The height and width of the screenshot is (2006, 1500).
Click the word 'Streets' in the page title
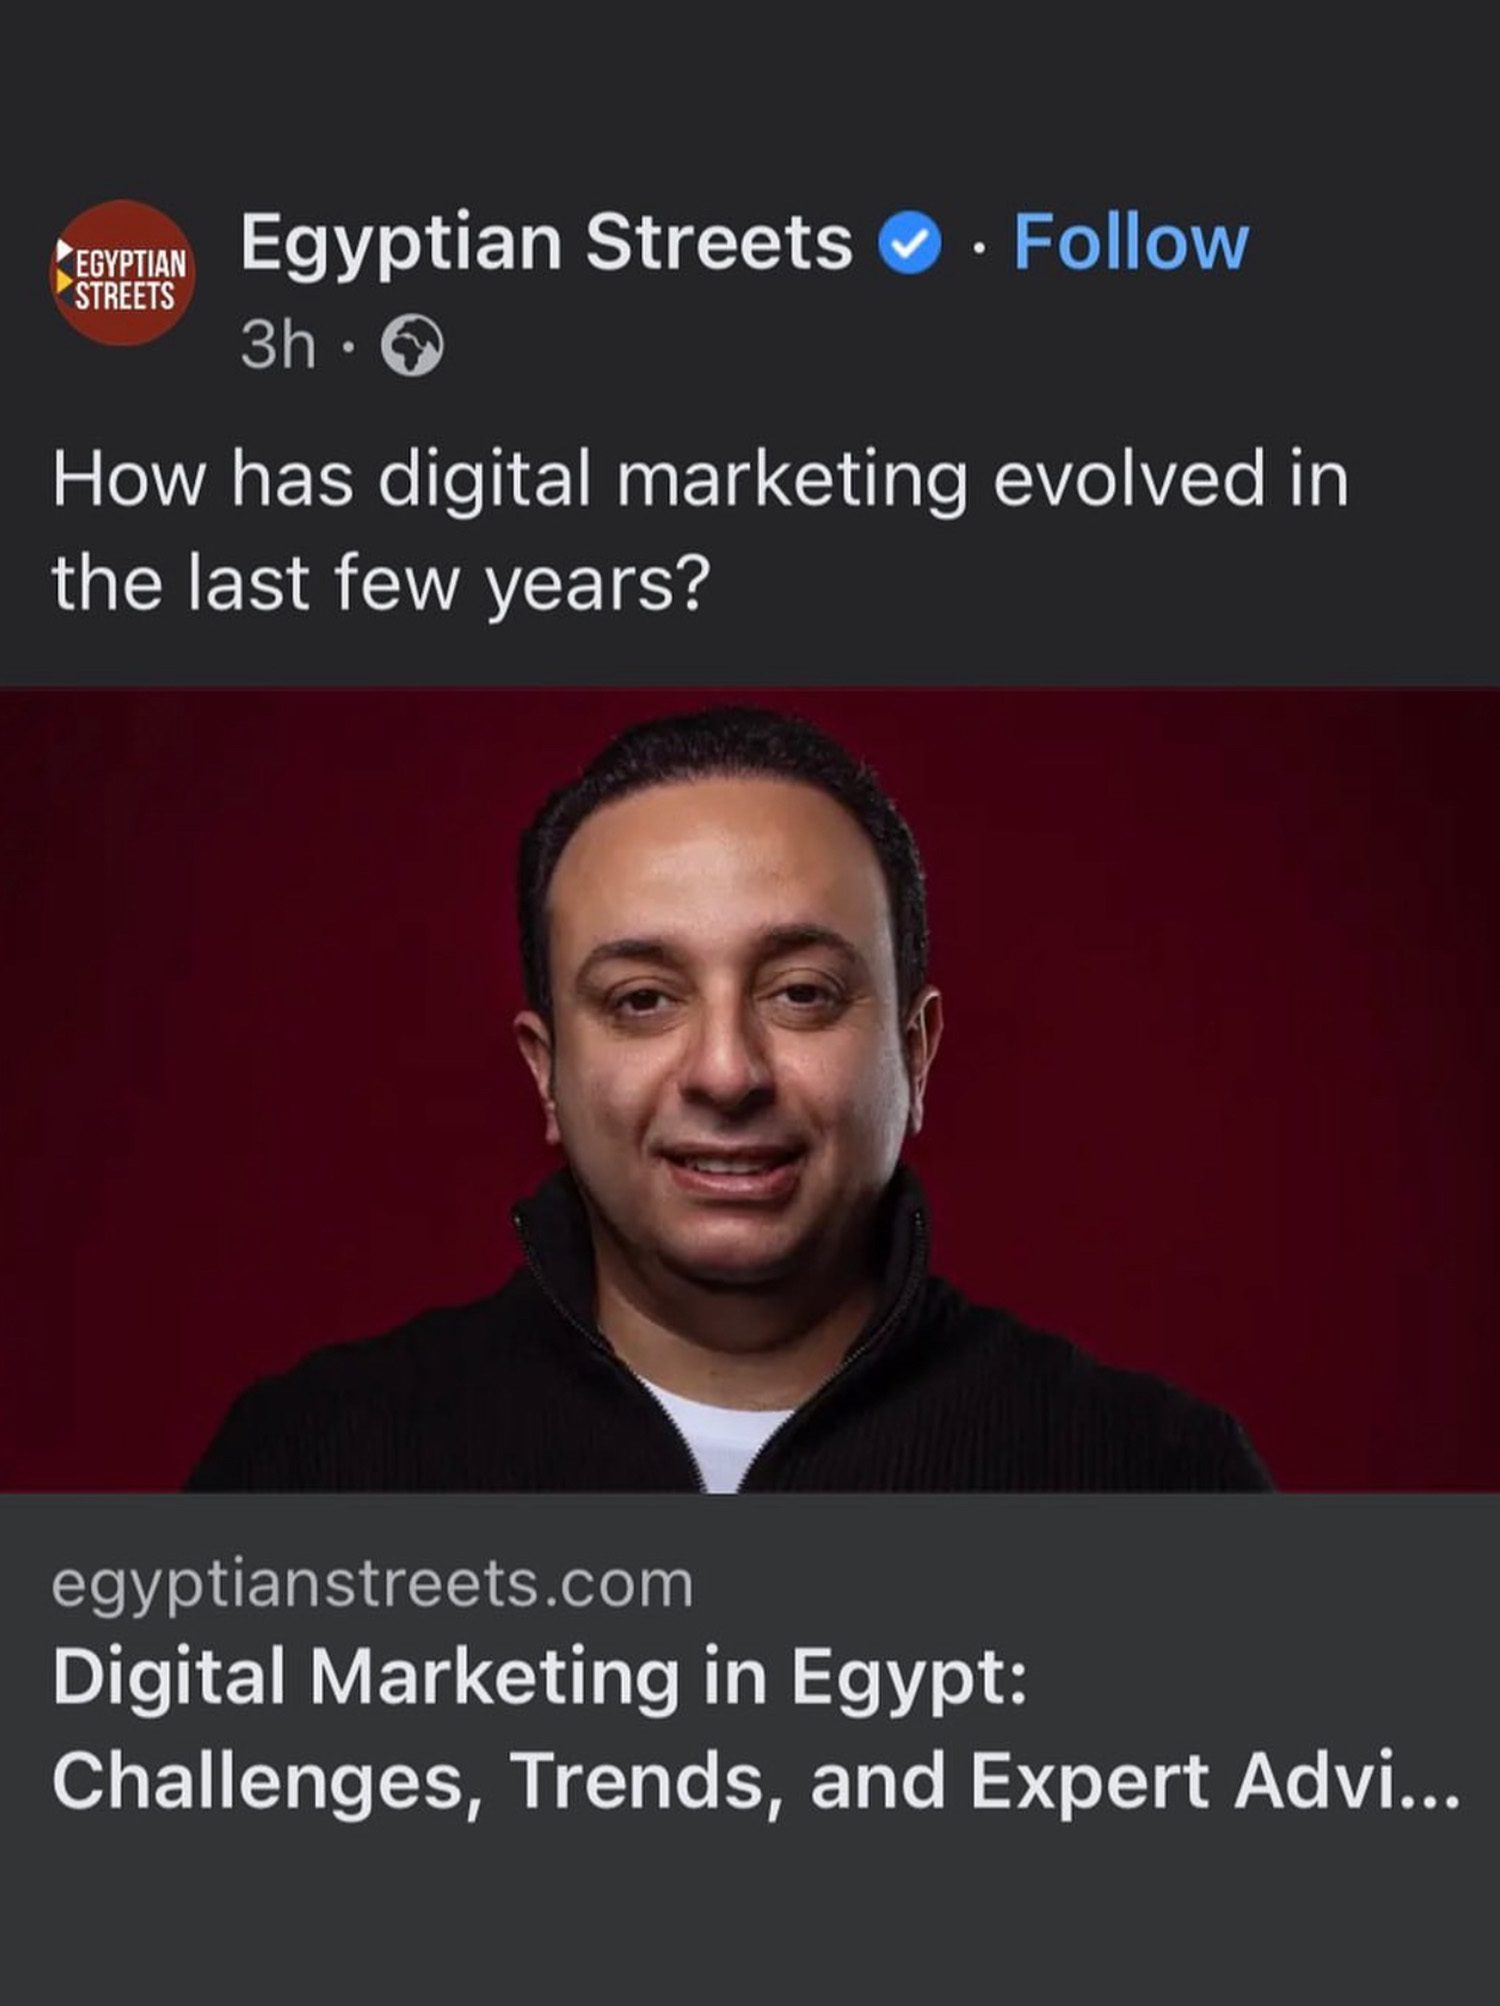click(718, 243)
